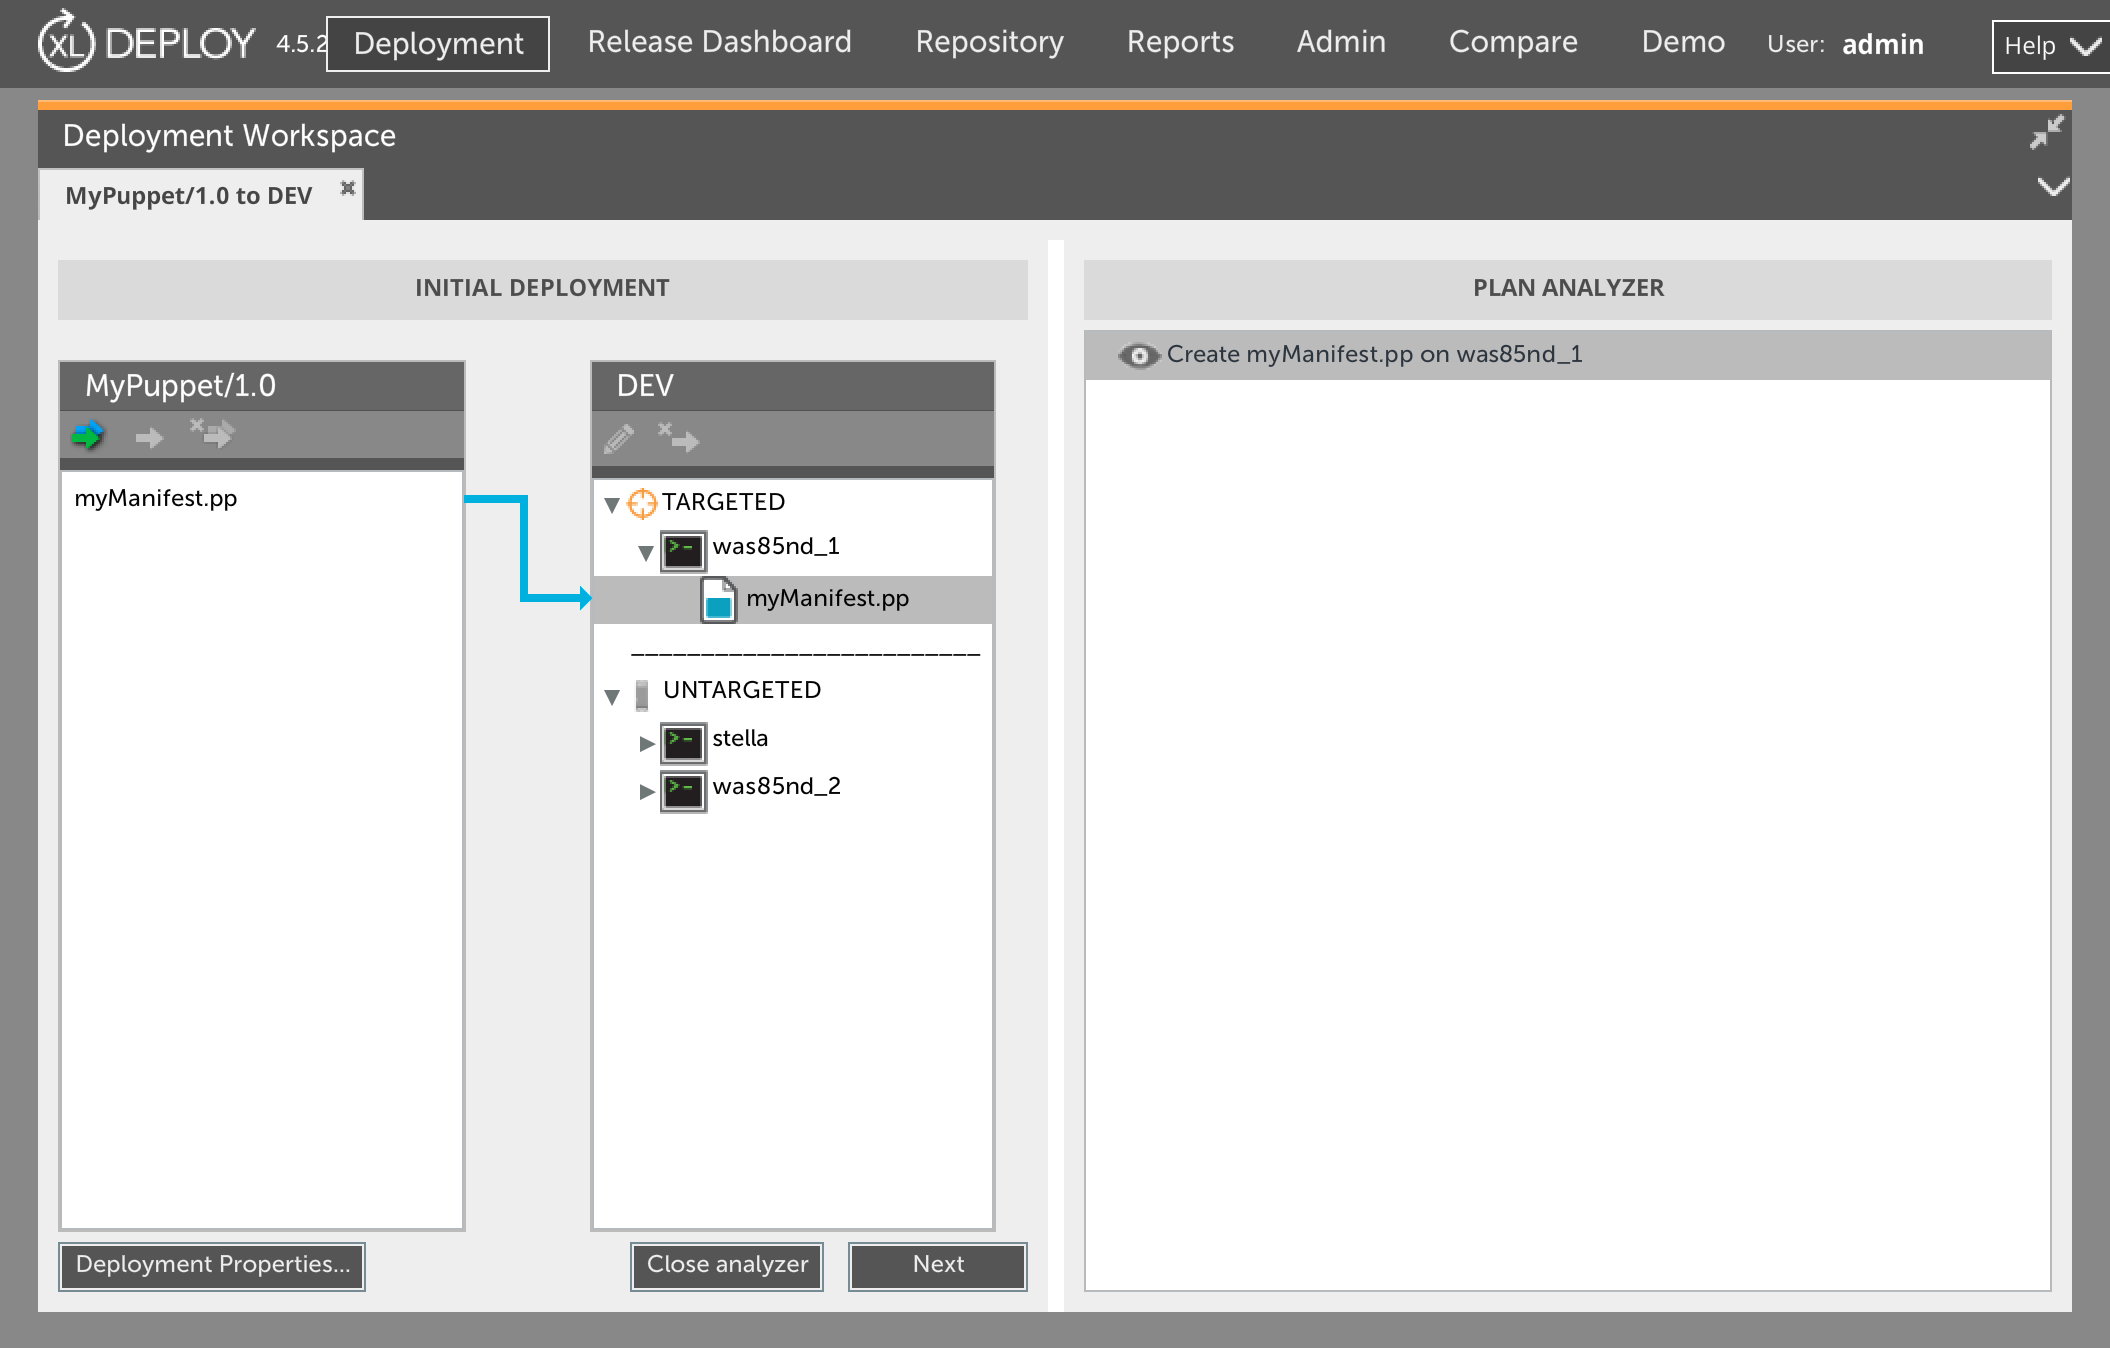This screenshot has height=1348, width=2110.
Task: Collapse the TARGETED tree node
Action: pyautogui.click(x=612, y=505)
